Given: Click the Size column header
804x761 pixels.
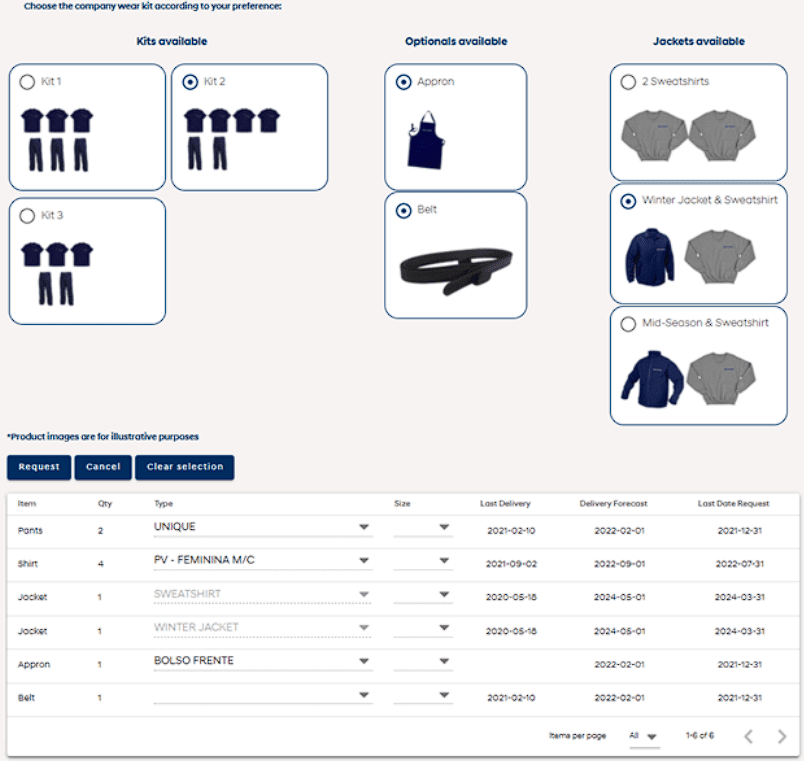Looking at the screenshot, I should point(402,504).
